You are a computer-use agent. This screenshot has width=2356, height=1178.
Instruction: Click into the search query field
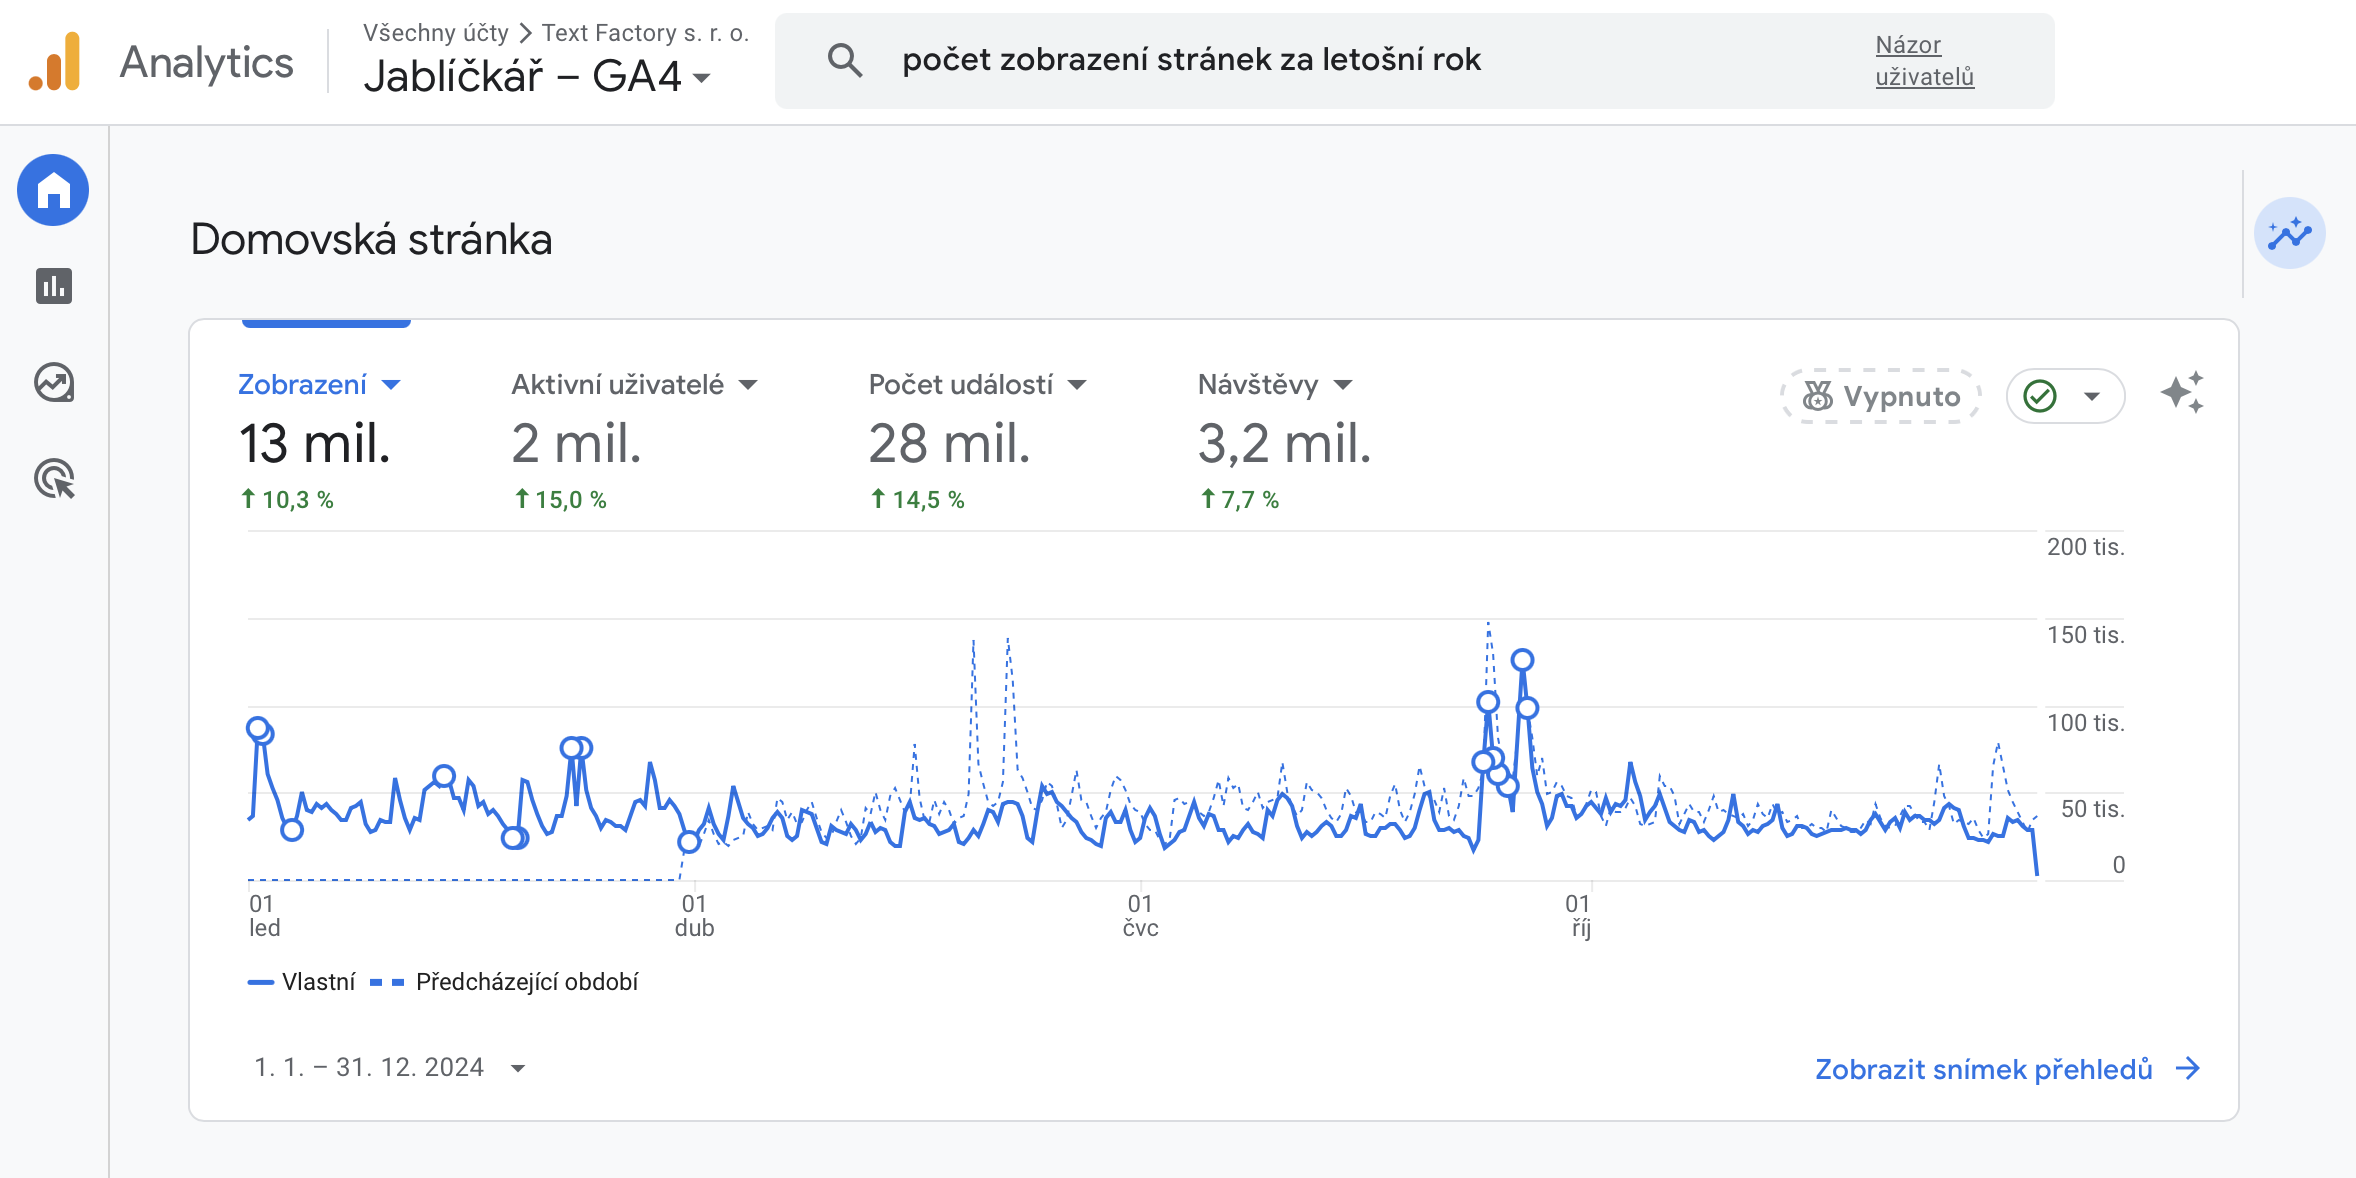click(1190, 60)
